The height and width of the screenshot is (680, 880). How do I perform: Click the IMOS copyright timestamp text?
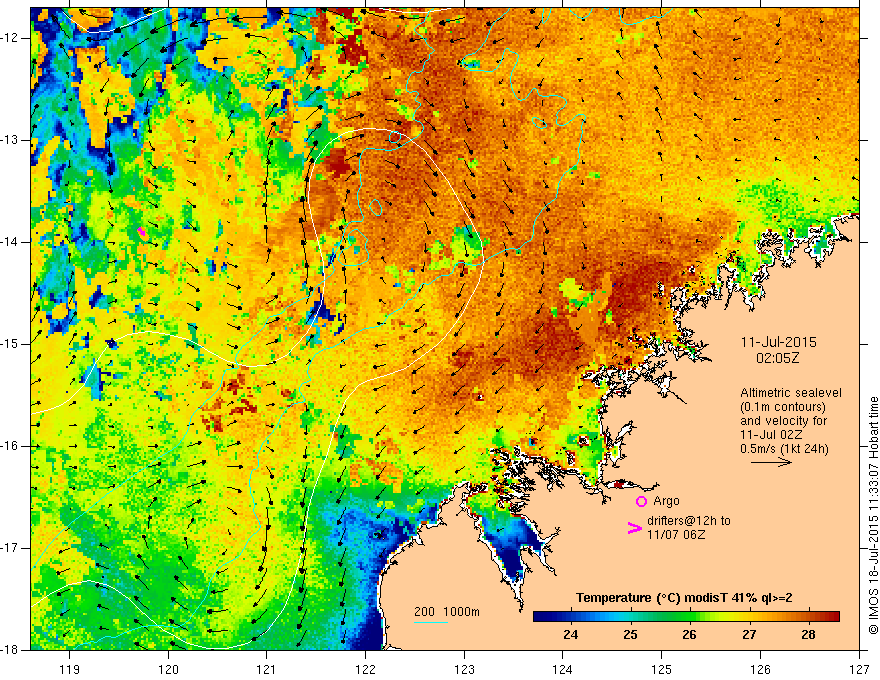[x=873, y=515]
